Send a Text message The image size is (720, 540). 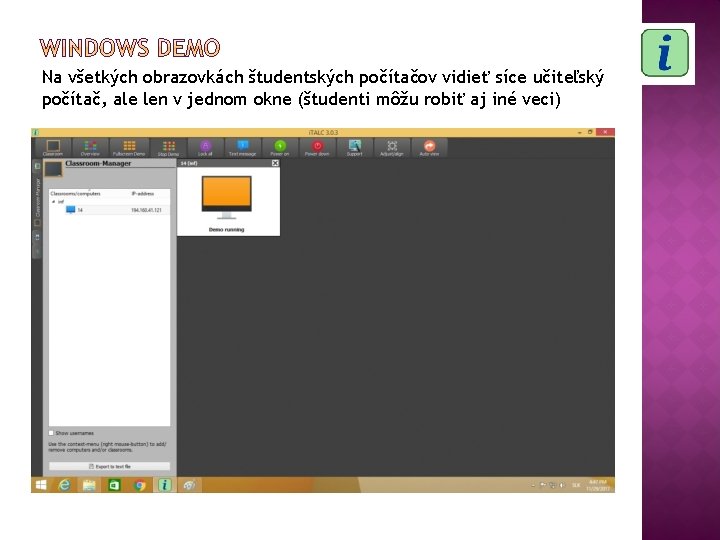click(242, 148)
